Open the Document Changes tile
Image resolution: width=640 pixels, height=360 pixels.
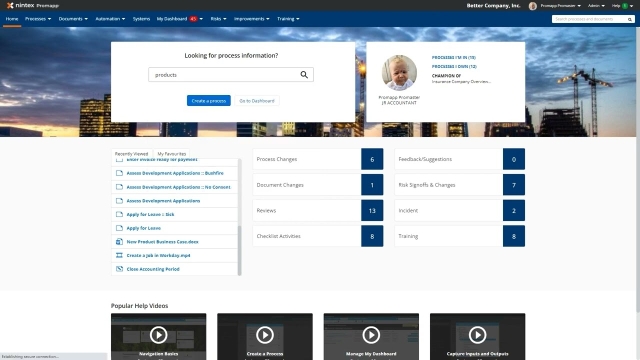(x=318, y=185)
